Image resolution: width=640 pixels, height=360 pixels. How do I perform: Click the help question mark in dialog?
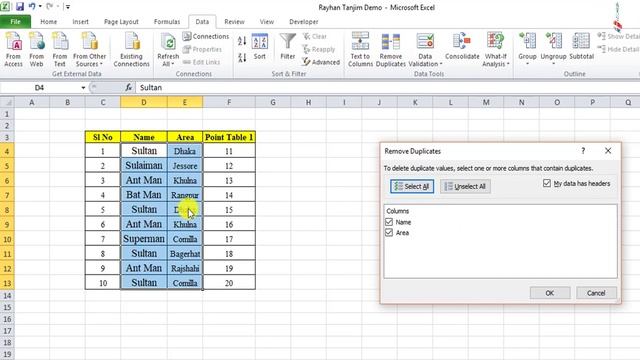(x=583, y=151)
